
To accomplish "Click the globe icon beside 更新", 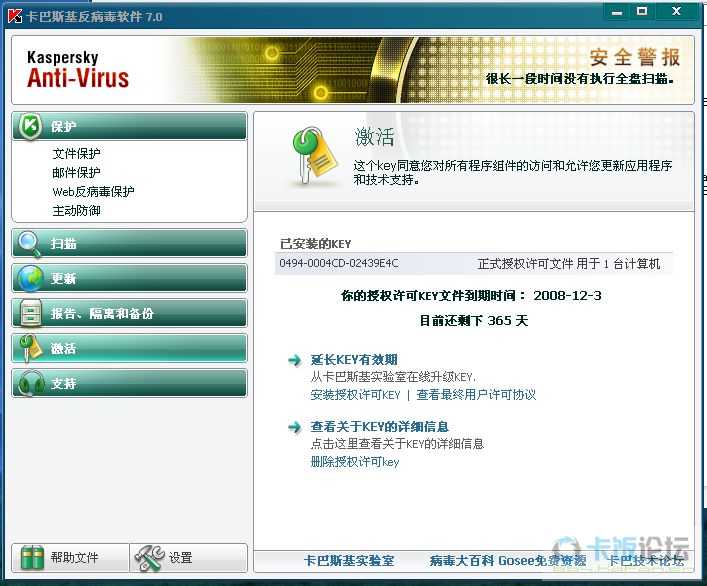I will pyautogui.click(x=30, y=278).
